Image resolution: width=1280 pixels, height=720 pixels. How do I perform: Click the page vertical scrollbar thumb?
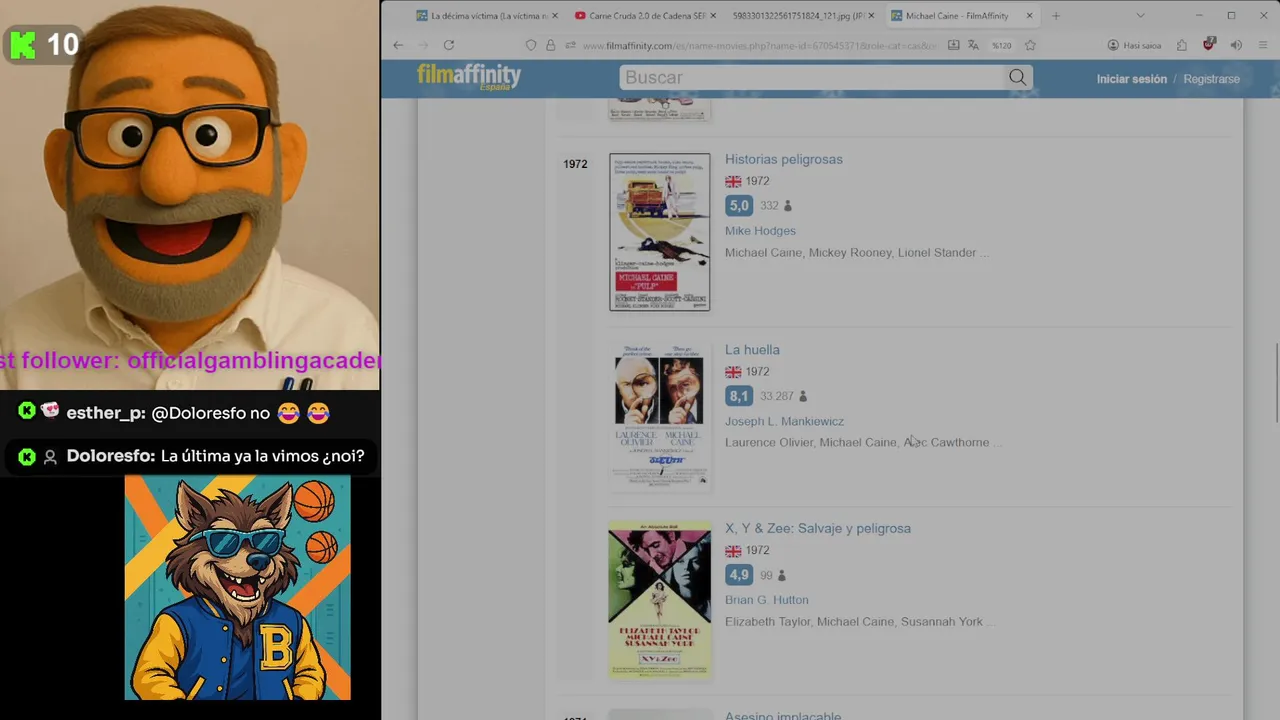[1275, 383]
